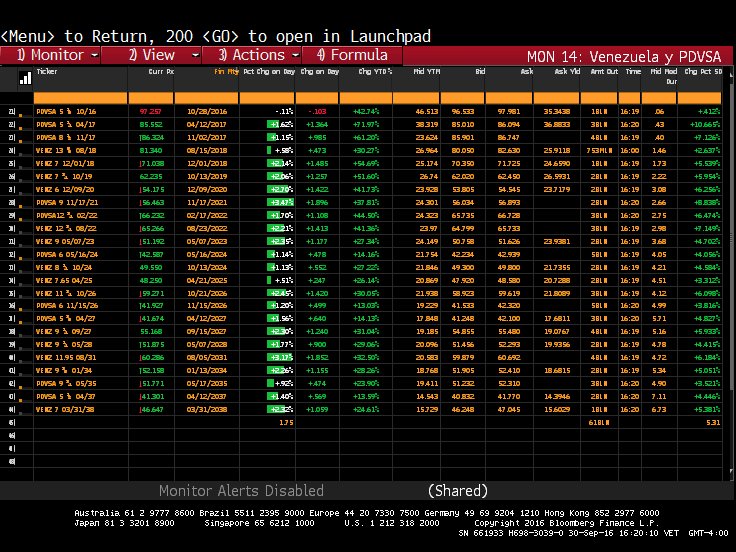Click maturity date 08/15/2018
This screenshot has height=552, width=736.
(x=207, y=151)
